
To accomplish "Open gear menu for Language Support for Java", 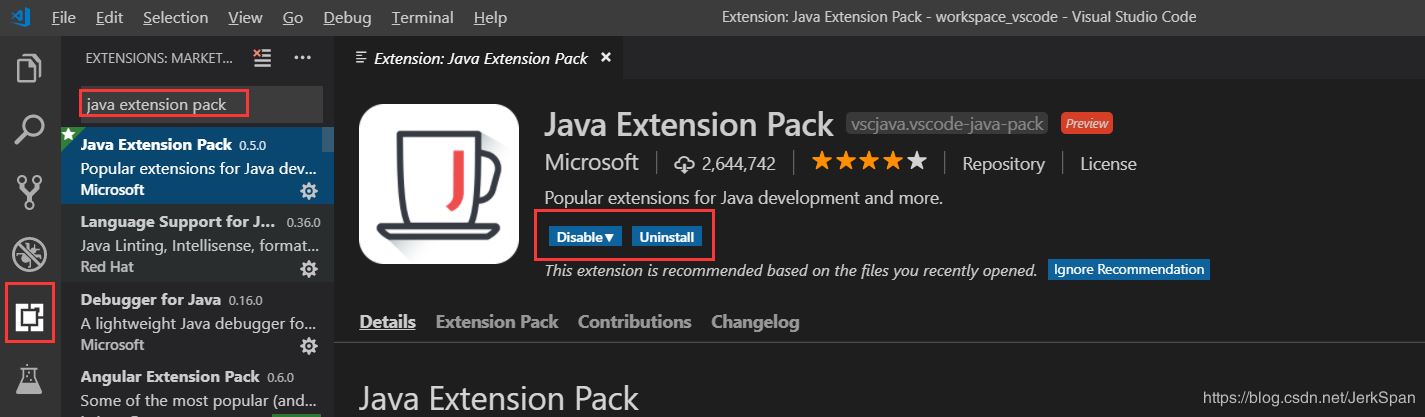I will 309,268.
